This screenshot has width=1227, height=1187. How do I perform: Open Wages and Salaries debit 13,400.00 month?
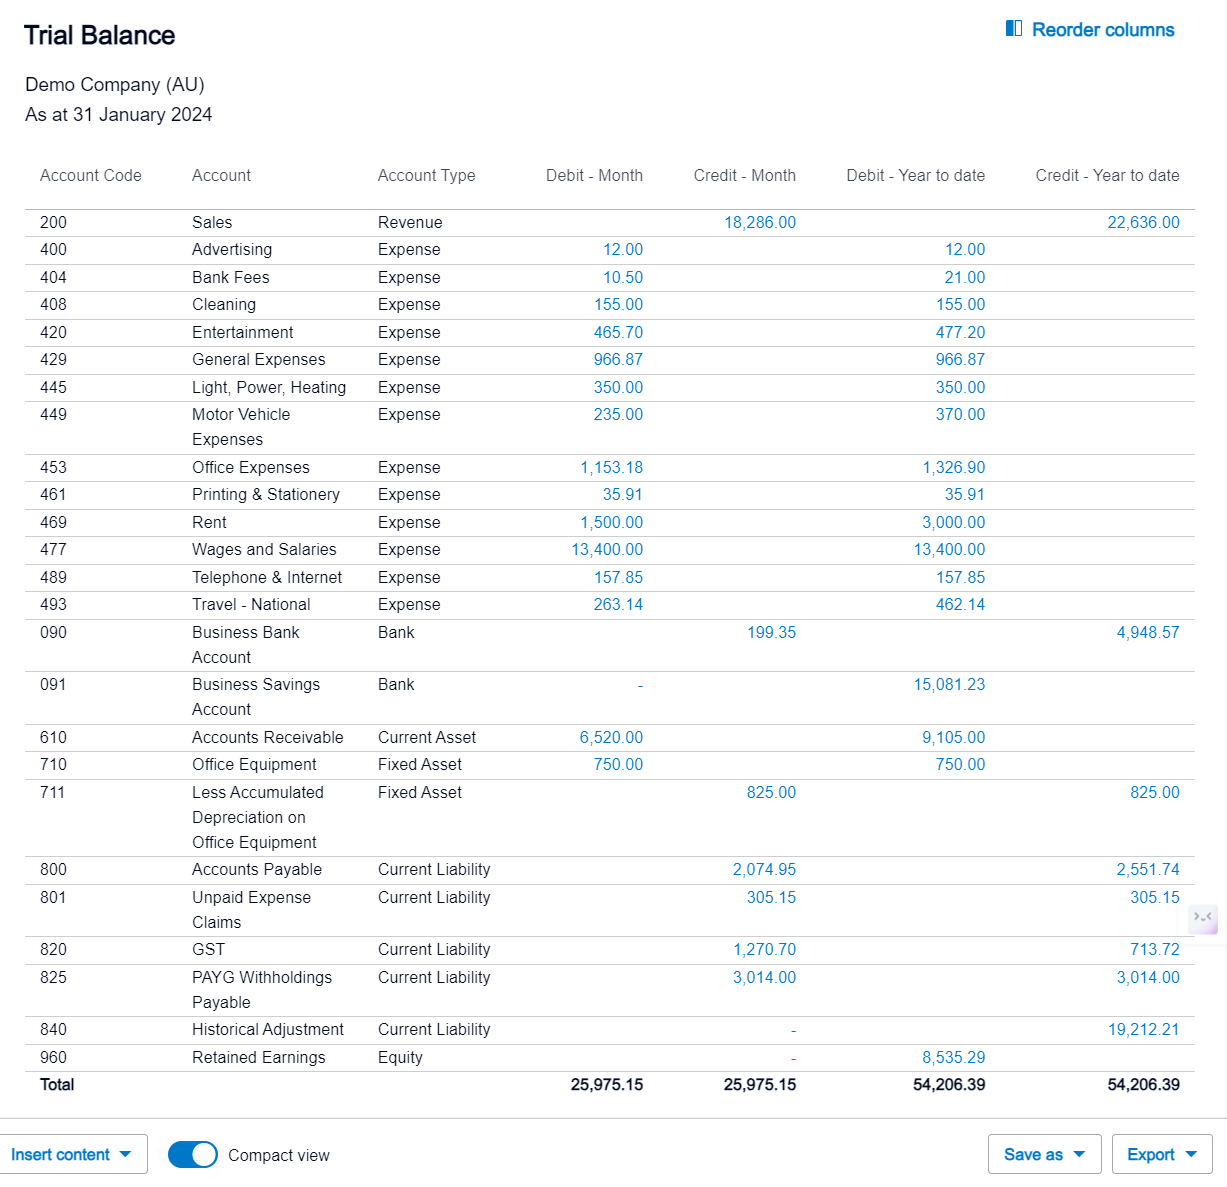pyautogui.click(x=607, y=550)
